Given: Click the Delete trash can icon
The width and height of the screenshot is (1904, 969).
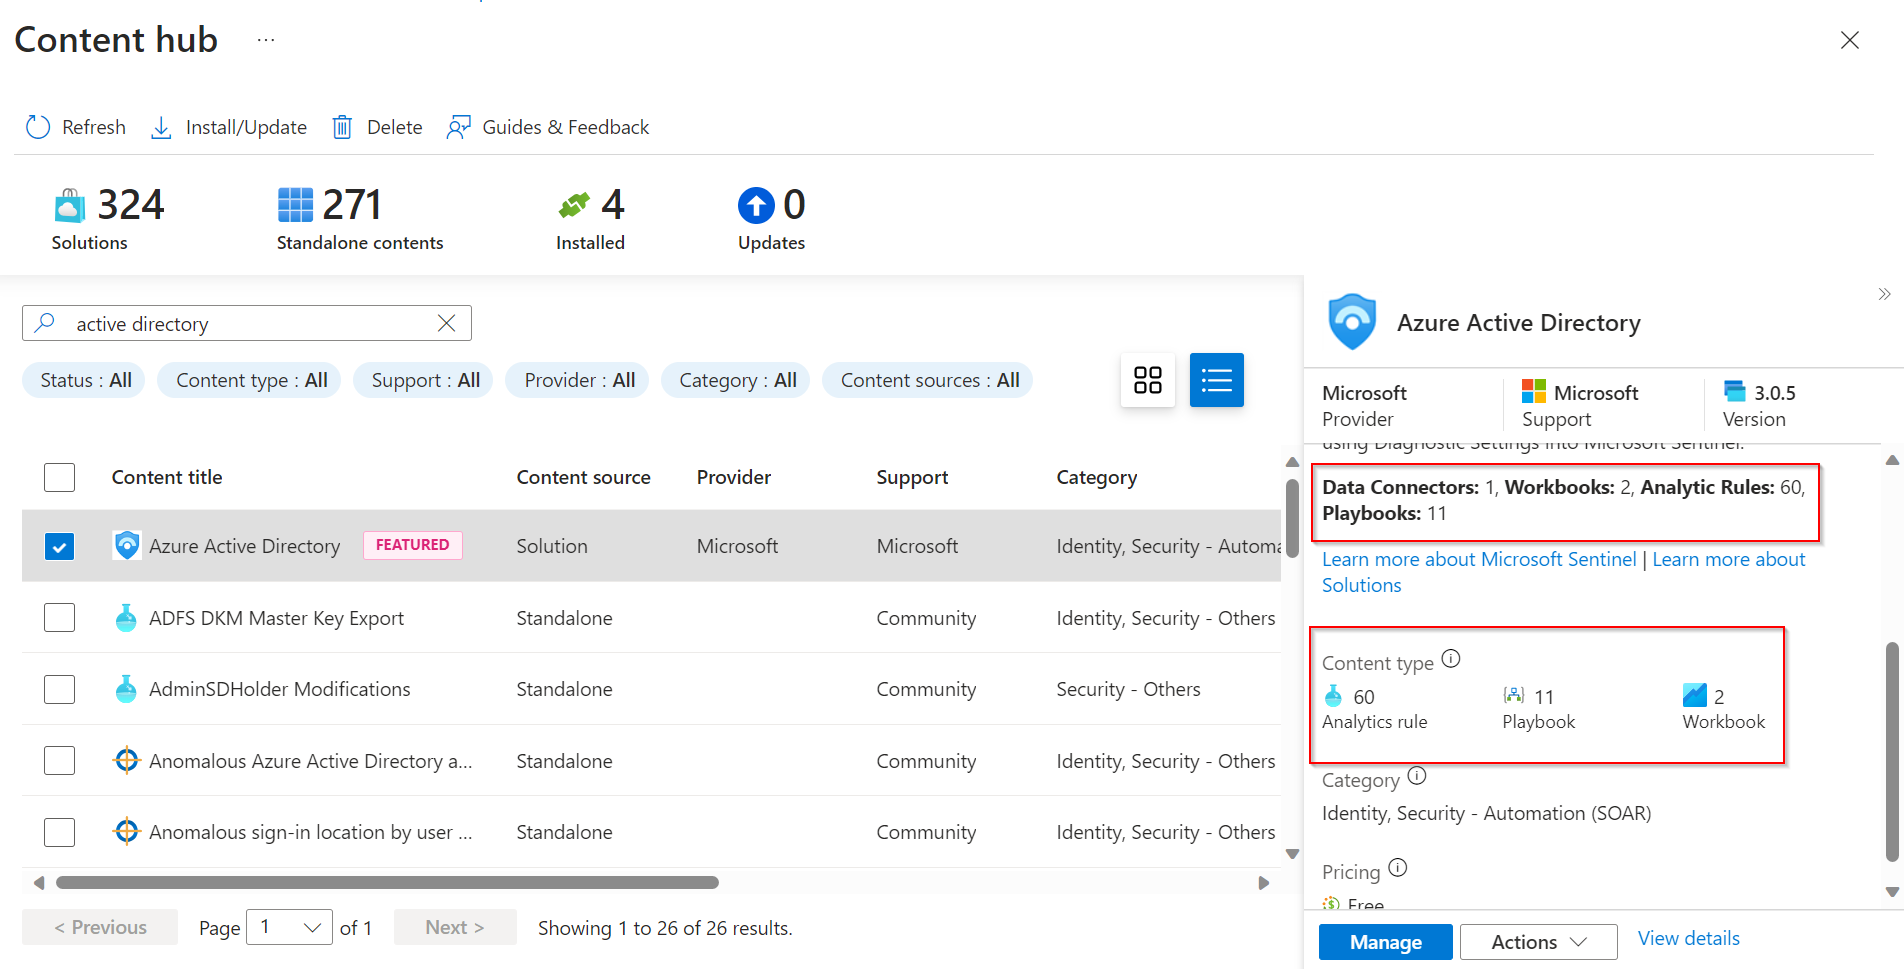Looking at the screenshot, I should [342, 127].
